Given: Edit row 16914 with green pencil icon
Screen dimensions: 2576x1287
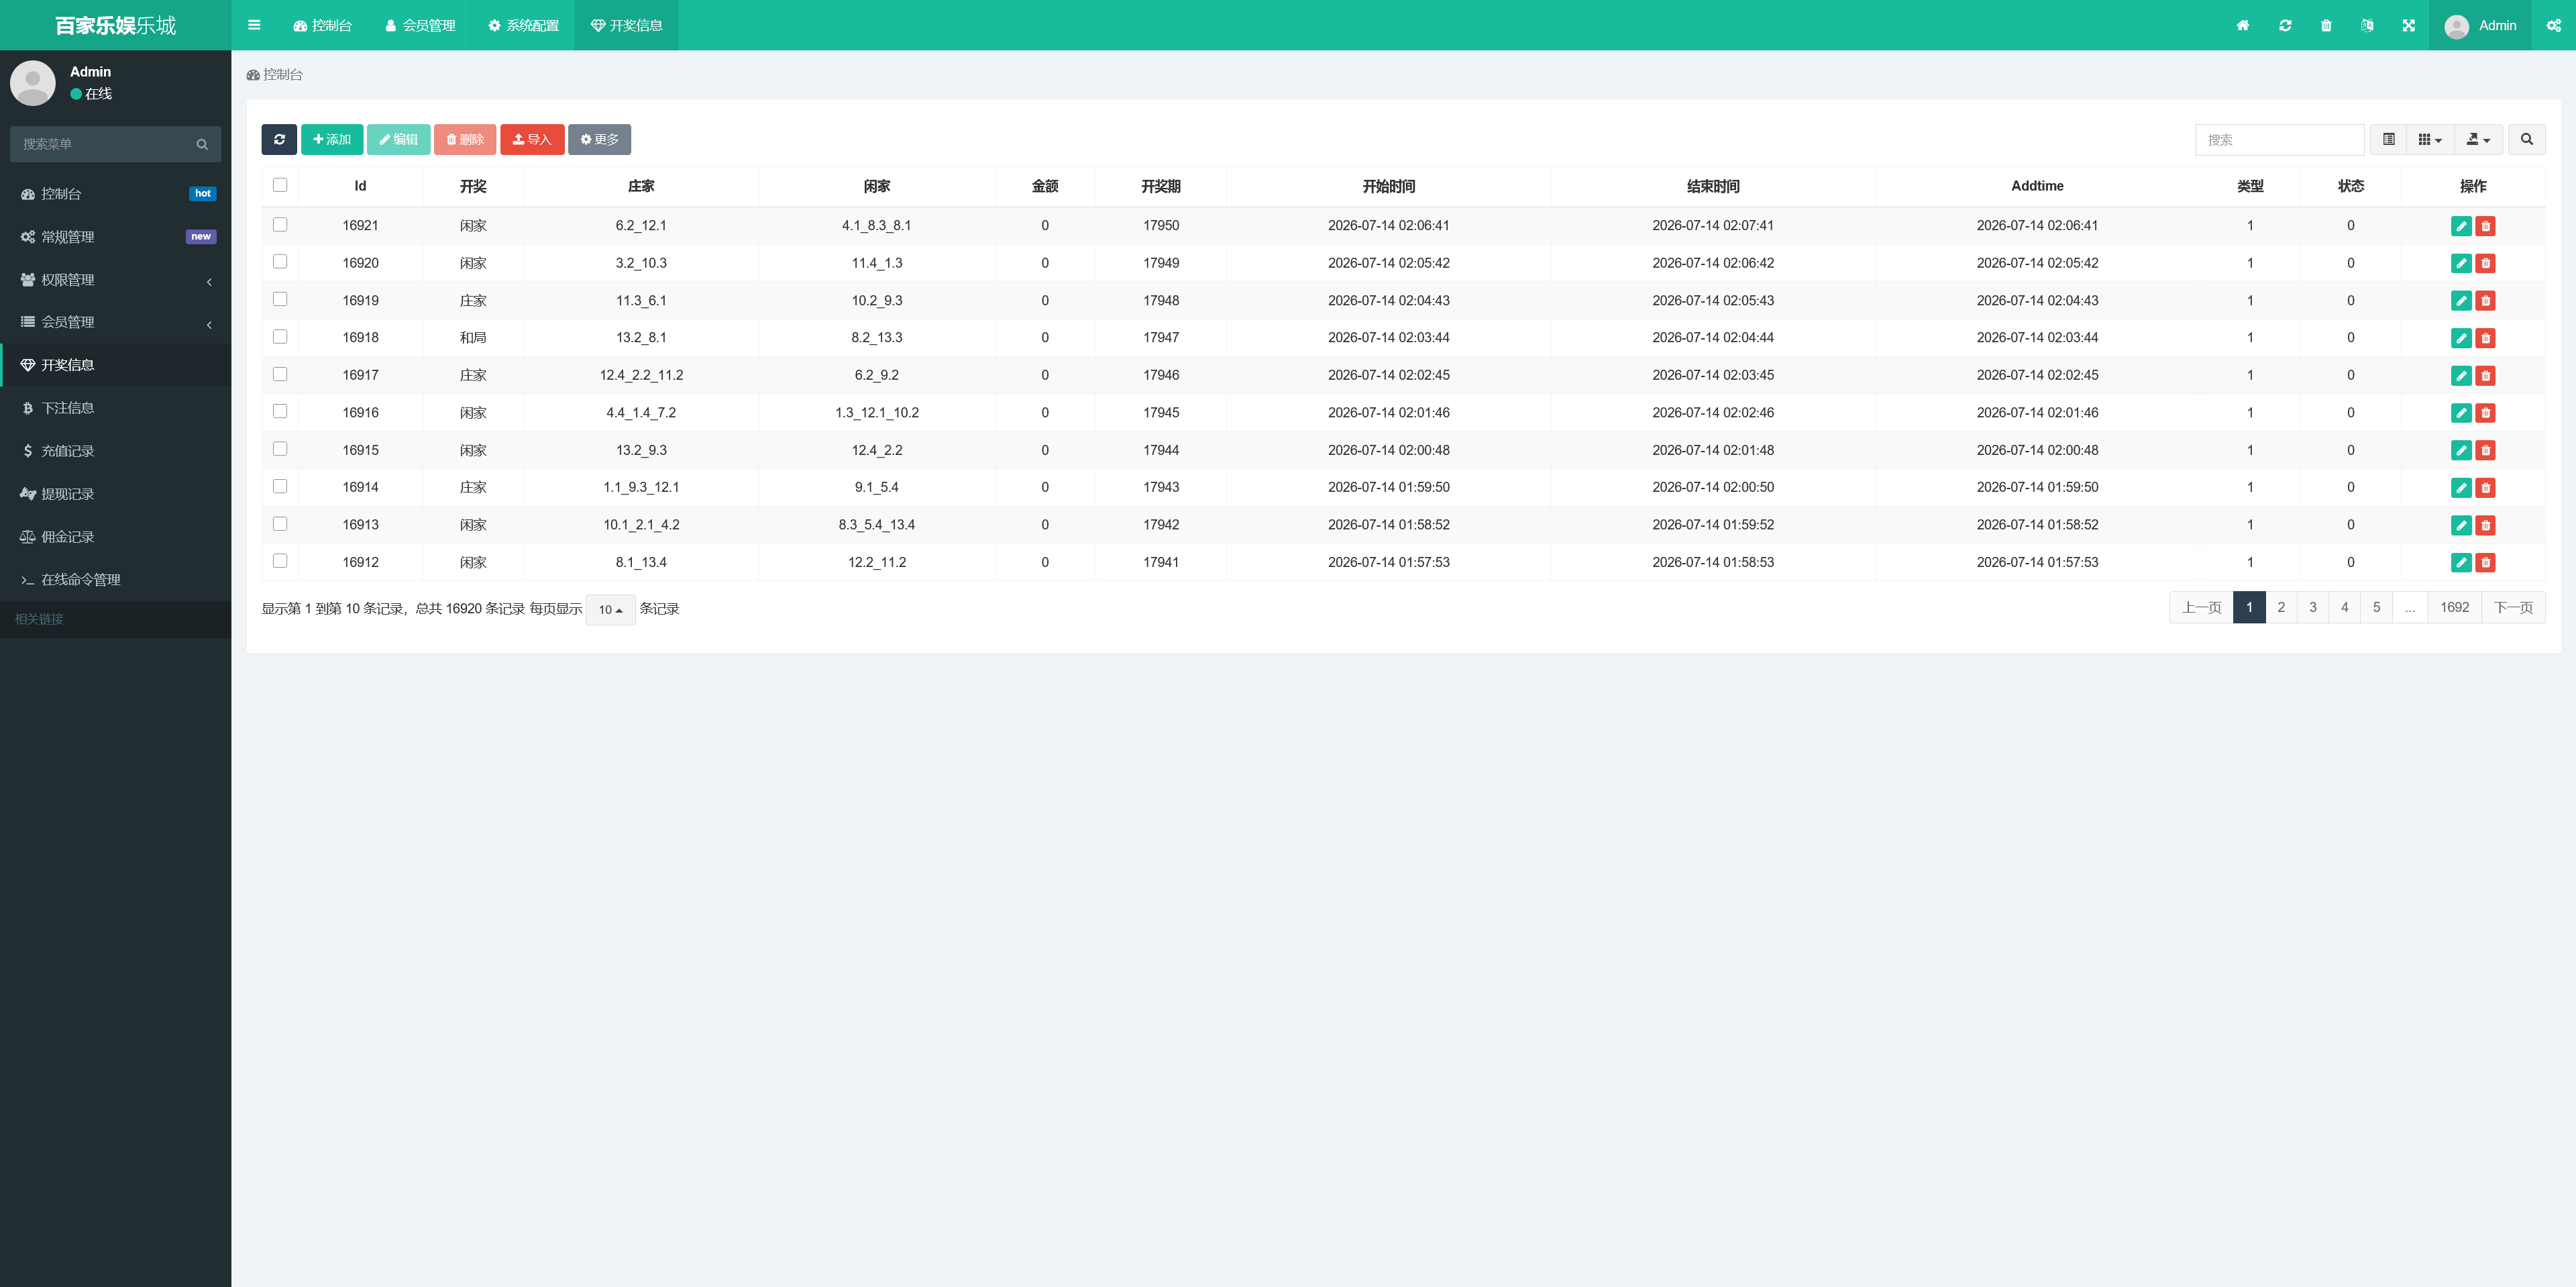Looking at the screenshot, I should pyautogui.click(x=2461, y=487).
